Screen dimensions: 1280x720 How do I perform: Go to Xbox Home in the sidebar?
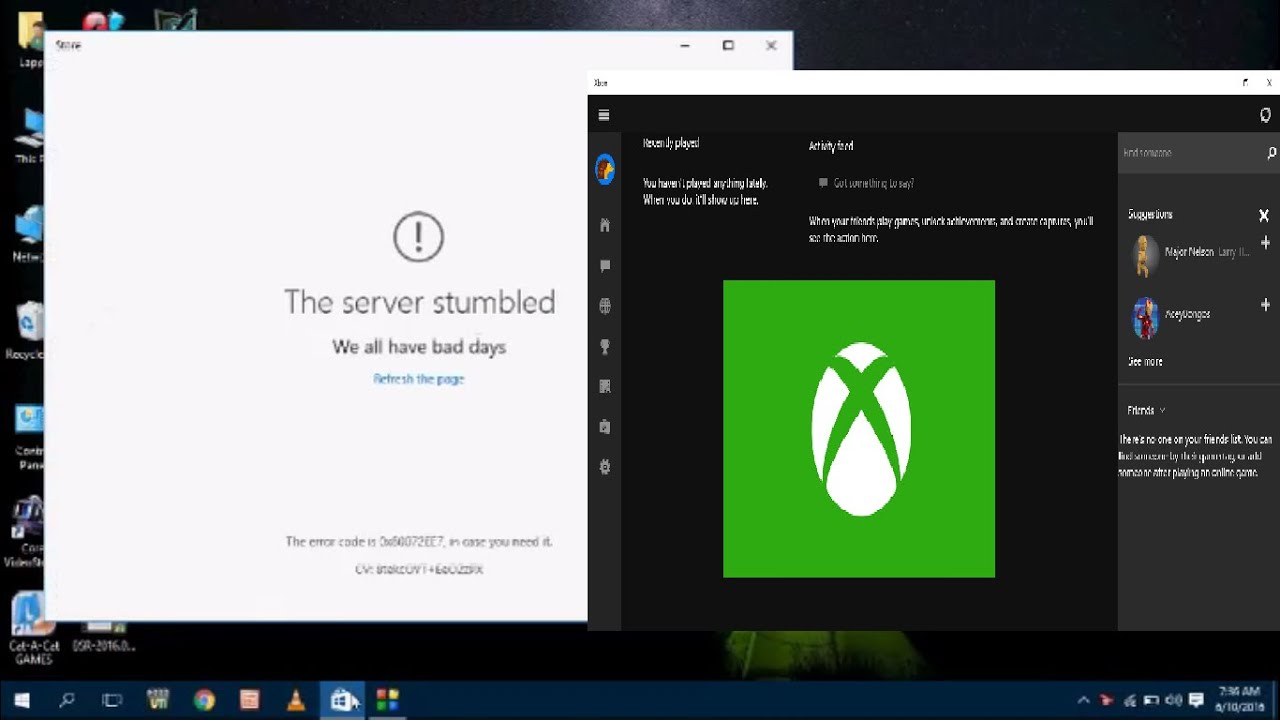point(604,225)
